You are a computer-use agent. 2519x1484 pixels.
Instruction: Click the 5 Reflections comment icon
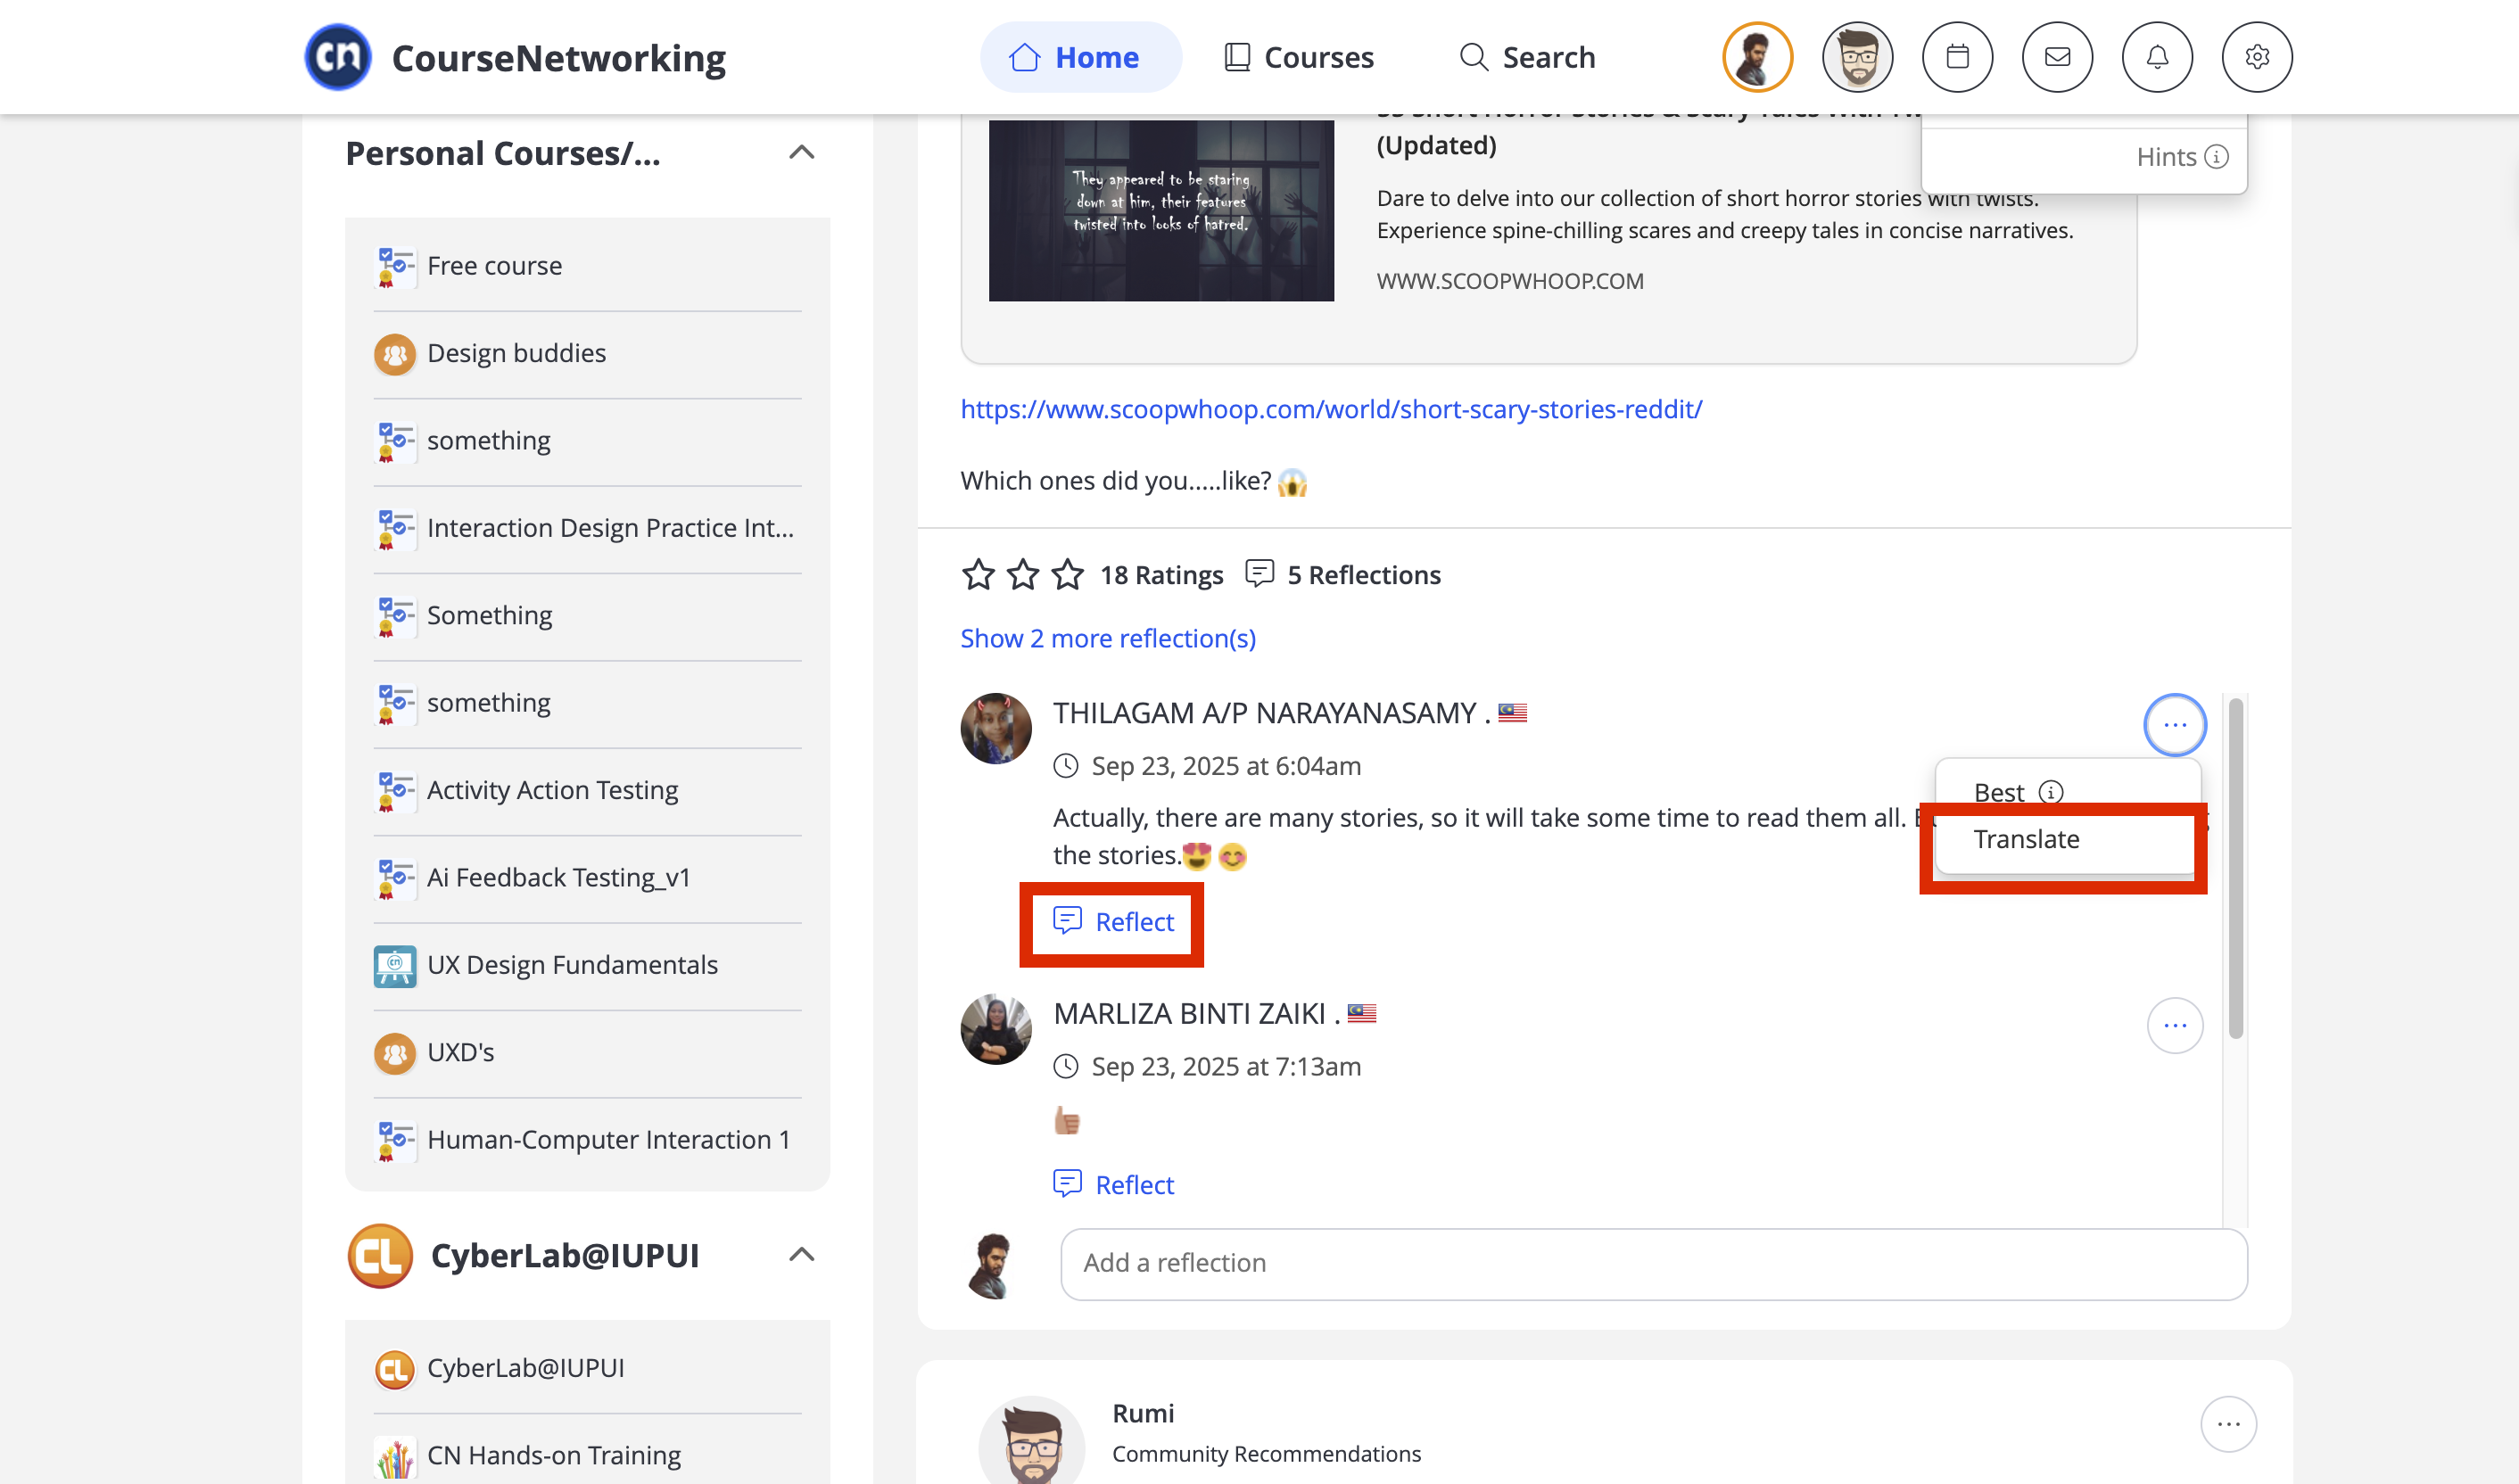click(x=1259, y=574)
